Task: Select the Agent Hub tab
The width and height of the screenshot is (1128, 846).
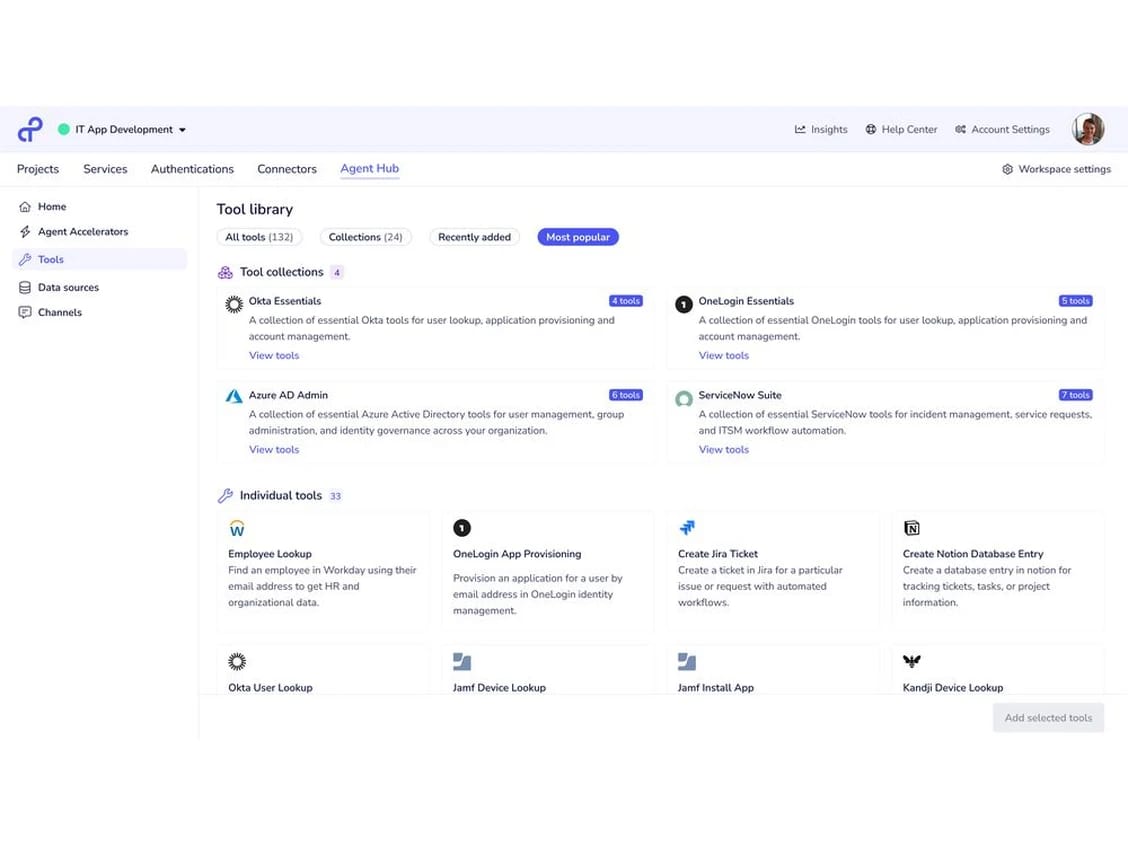Action: 370,168
